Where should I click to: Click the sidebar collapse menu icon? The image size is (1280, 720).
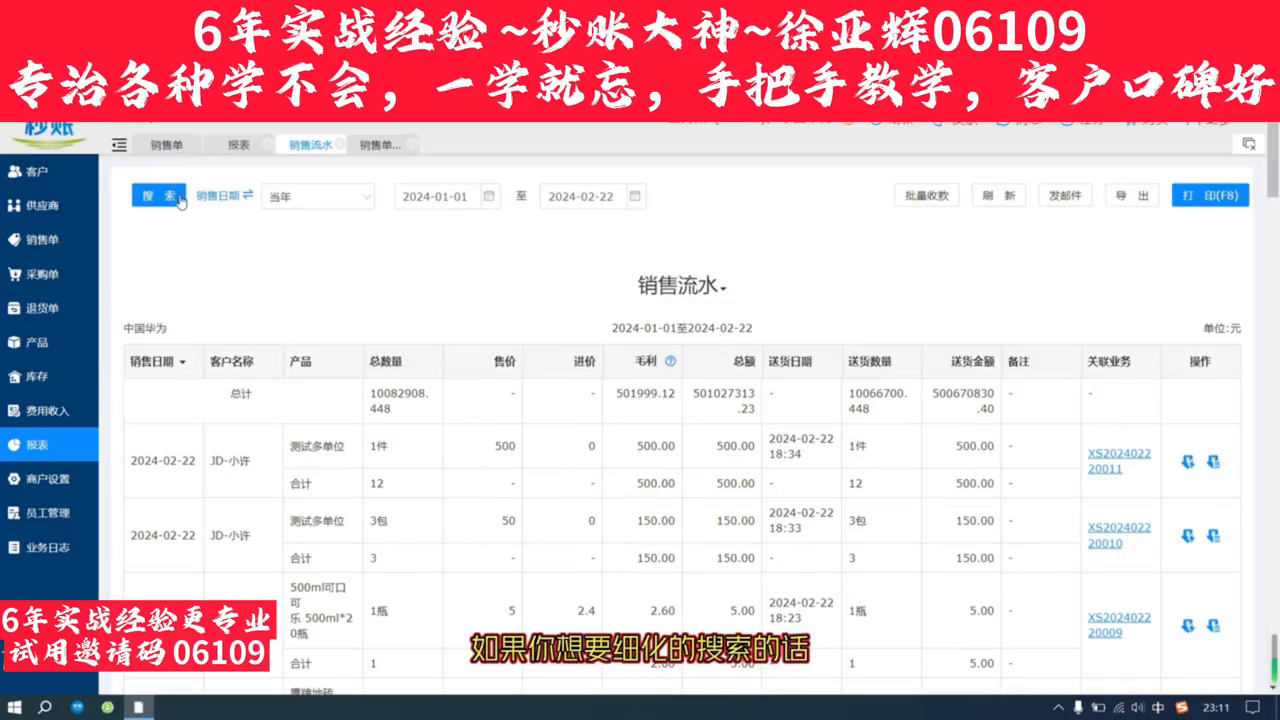coord(119,145)
